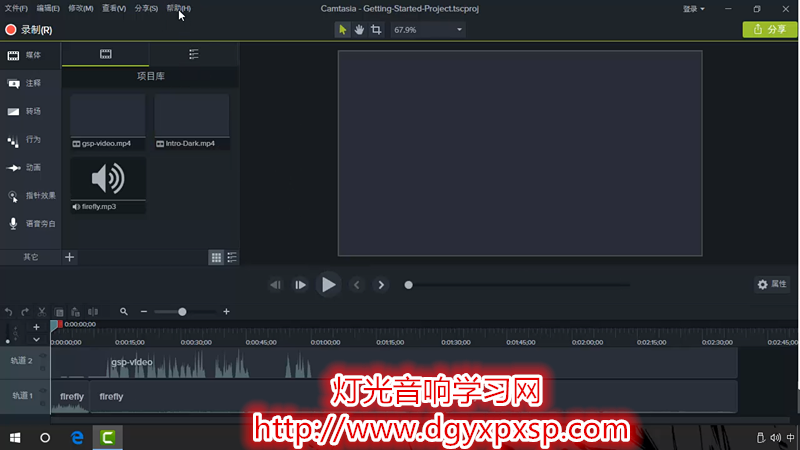The width and height of the screenshot is (800, 450).
Task: Click the undo arrow in timeline toolbar
Action: tap(9, 312)
